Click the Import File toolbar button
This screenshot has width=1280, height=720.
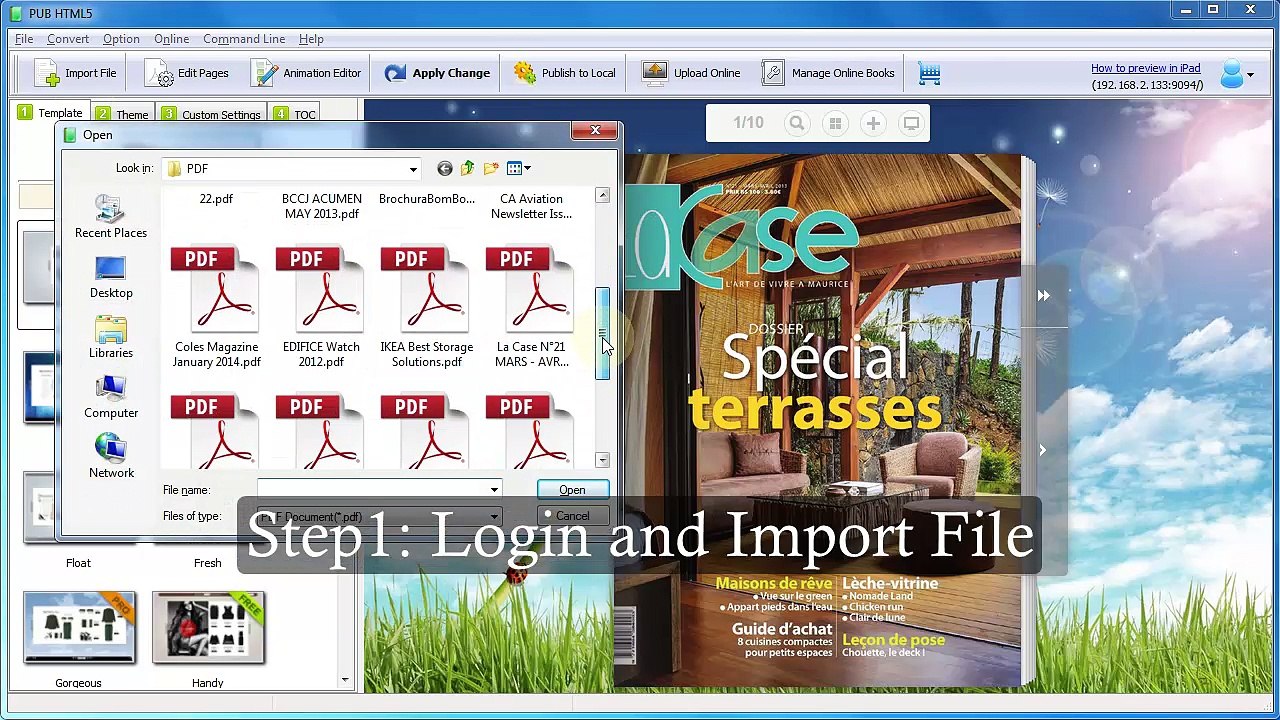(x=75, y=73)
